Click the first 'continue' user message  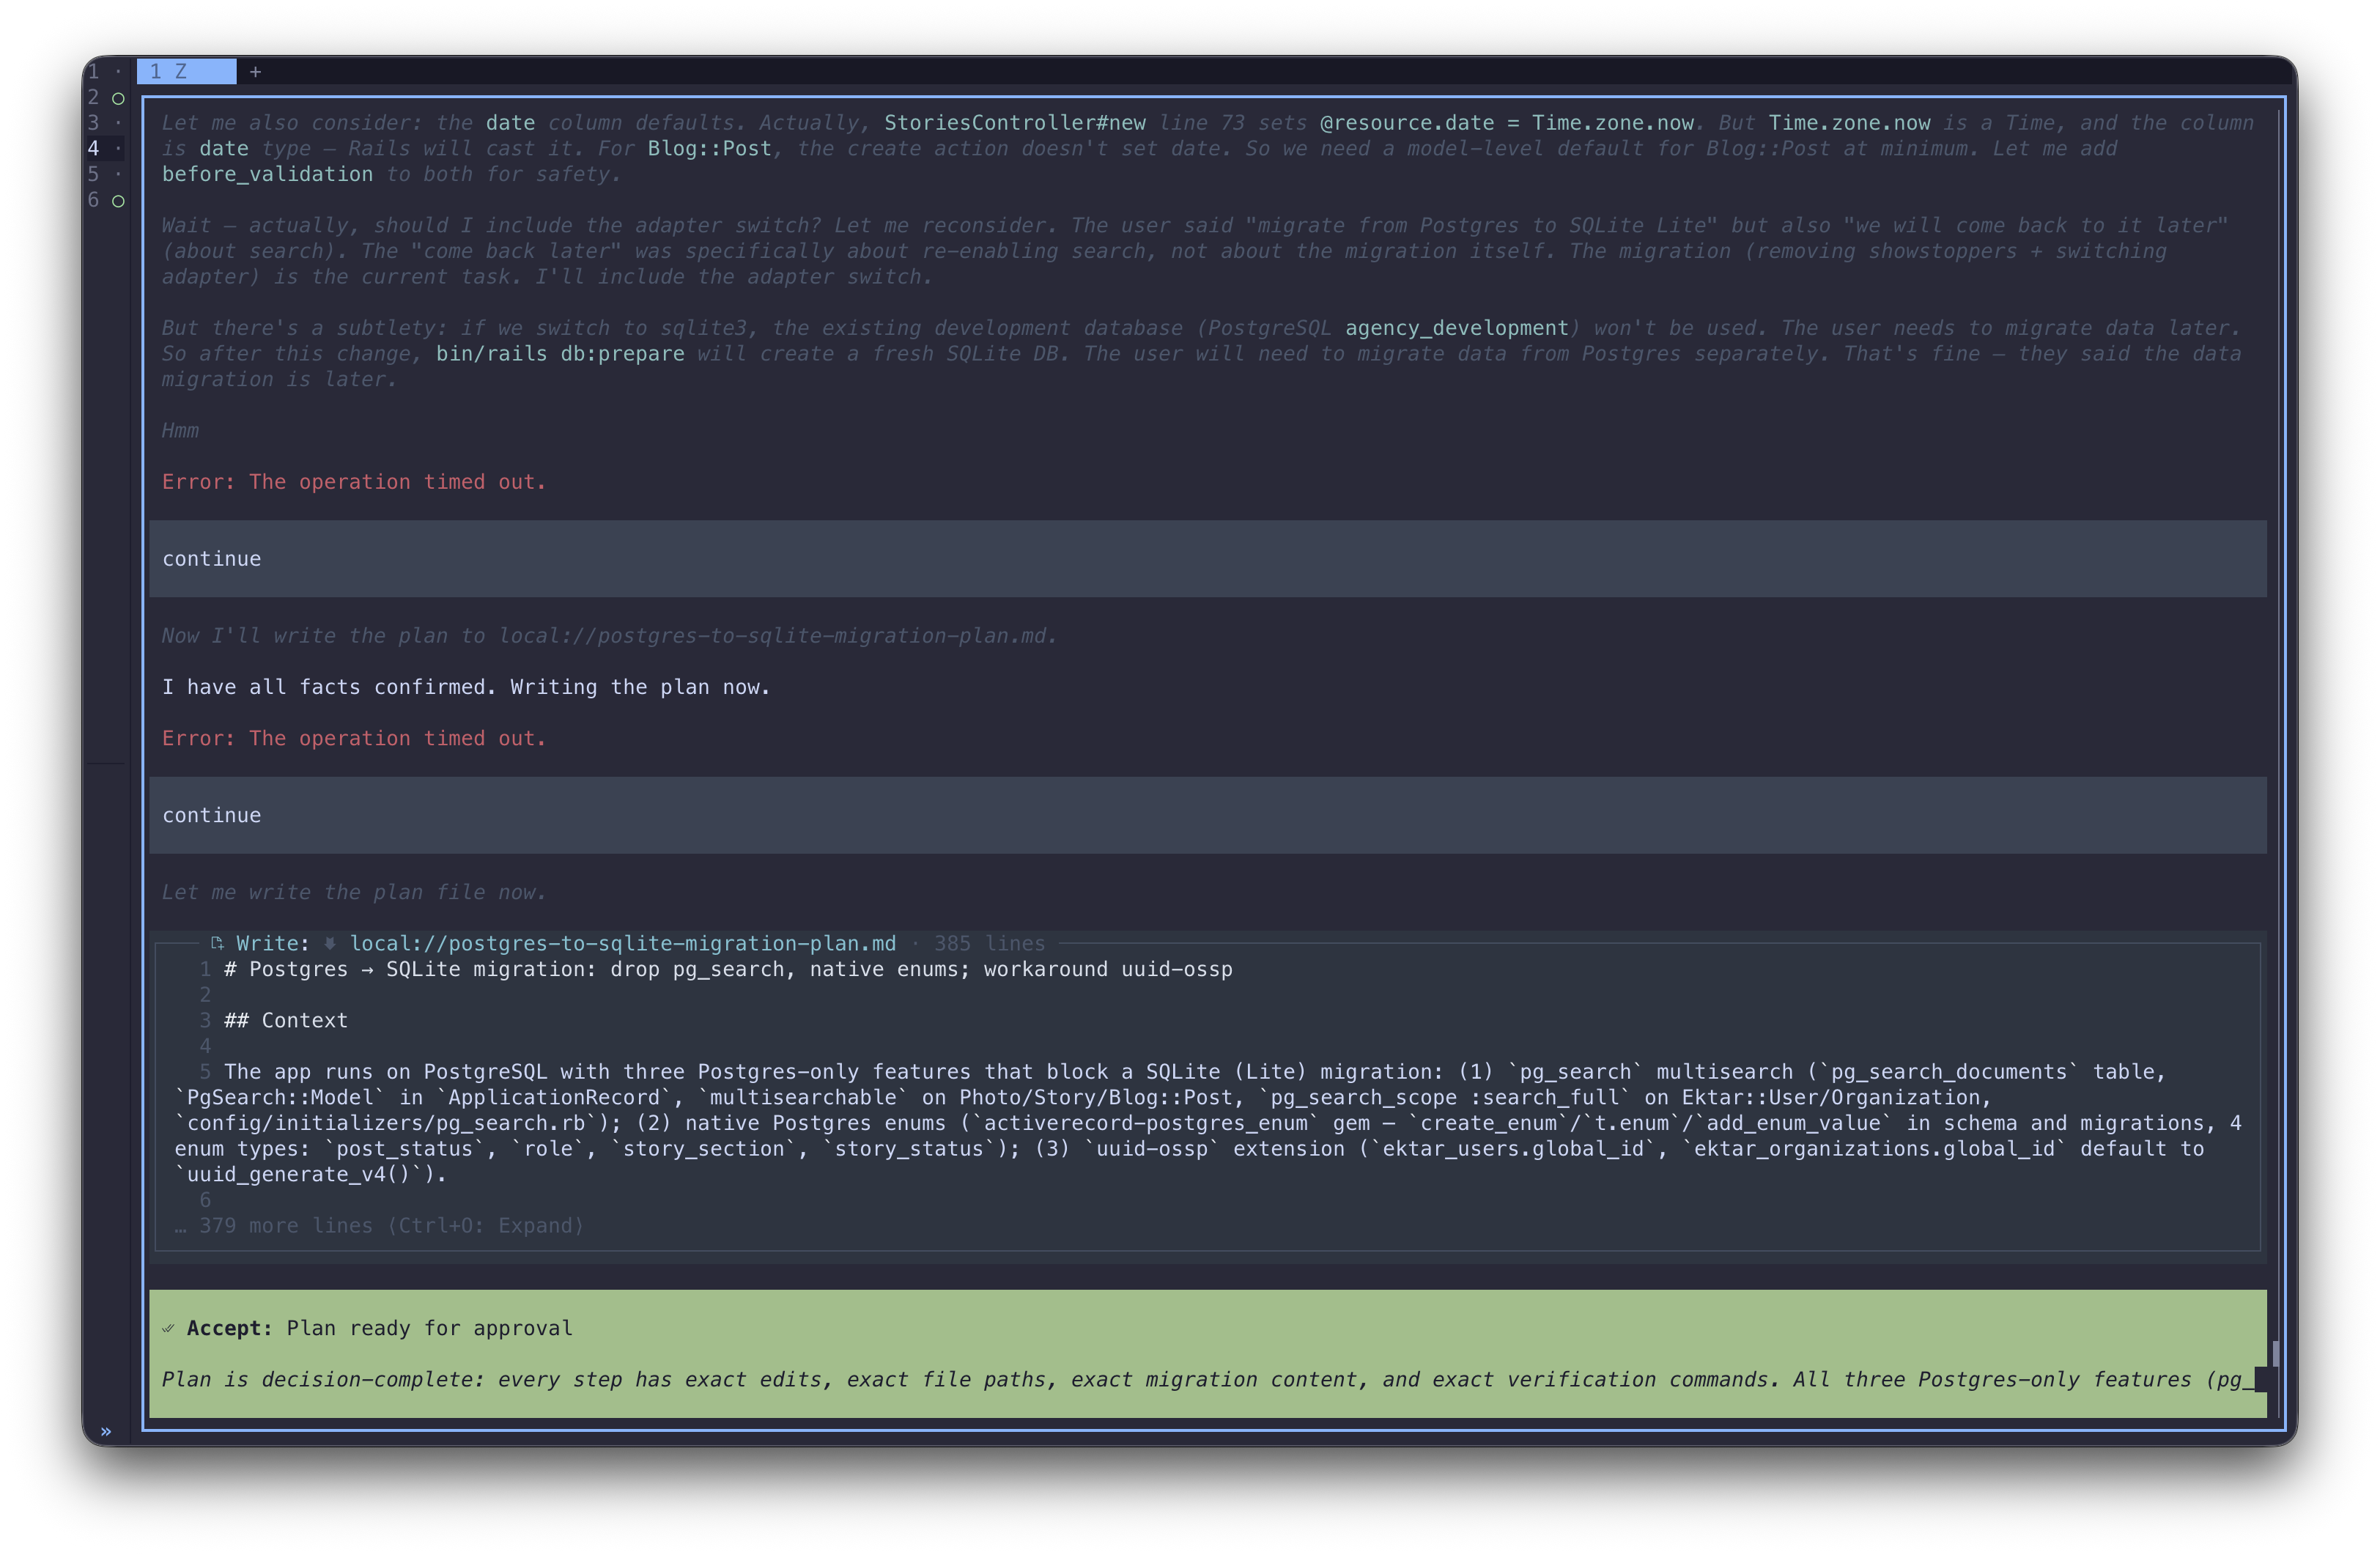(1207, 558)
